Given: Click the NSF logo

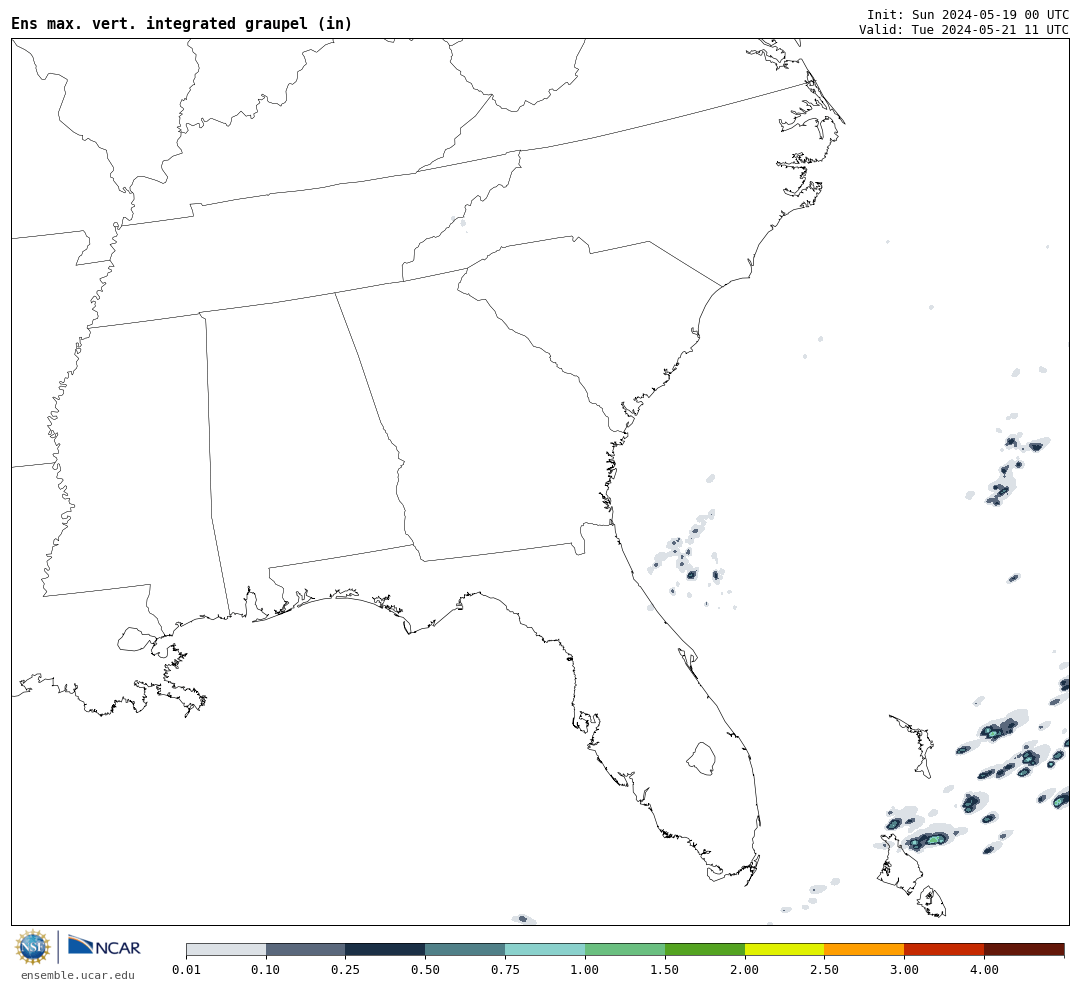Looking at the screenshot, I should pos(33,947).
